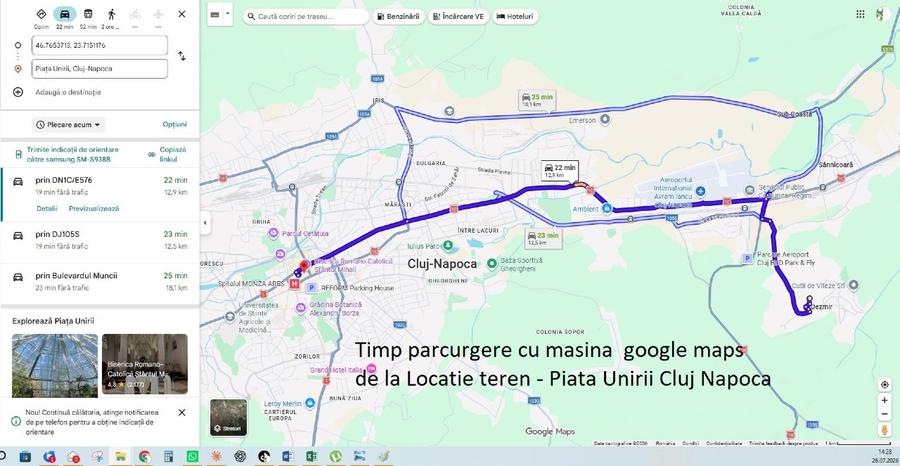
Task: Dismiss the Continuă călătoria notification
Action: point(181,413)
